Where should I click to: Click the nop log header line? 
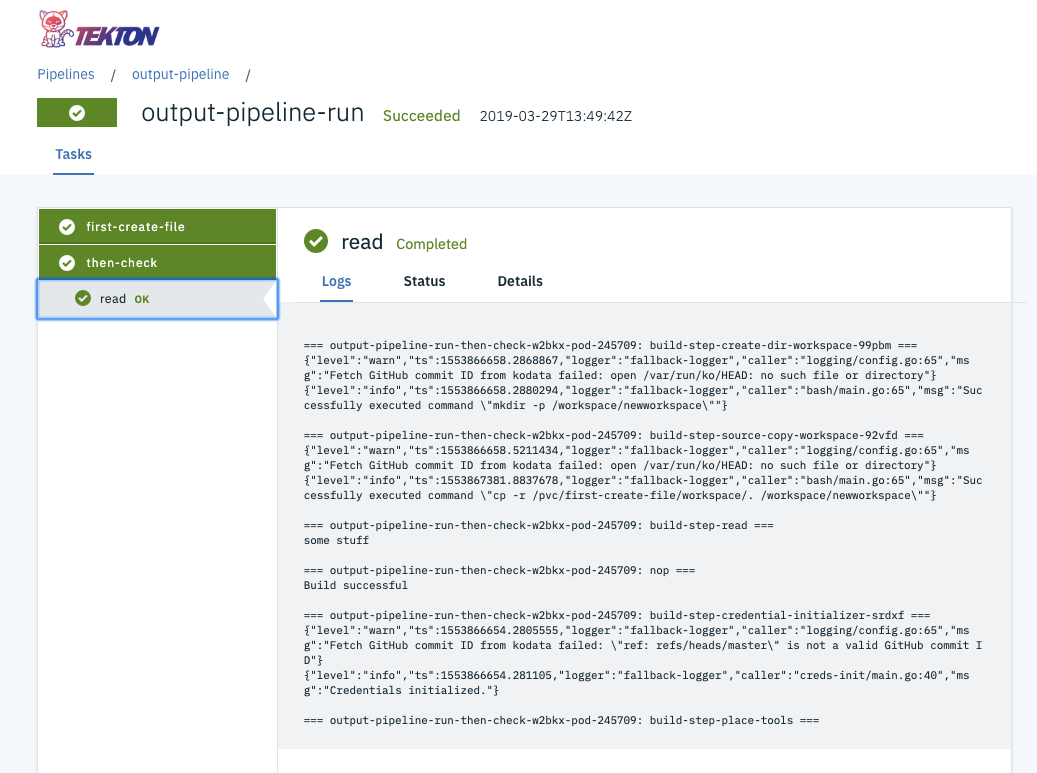[x=499, y=570]
